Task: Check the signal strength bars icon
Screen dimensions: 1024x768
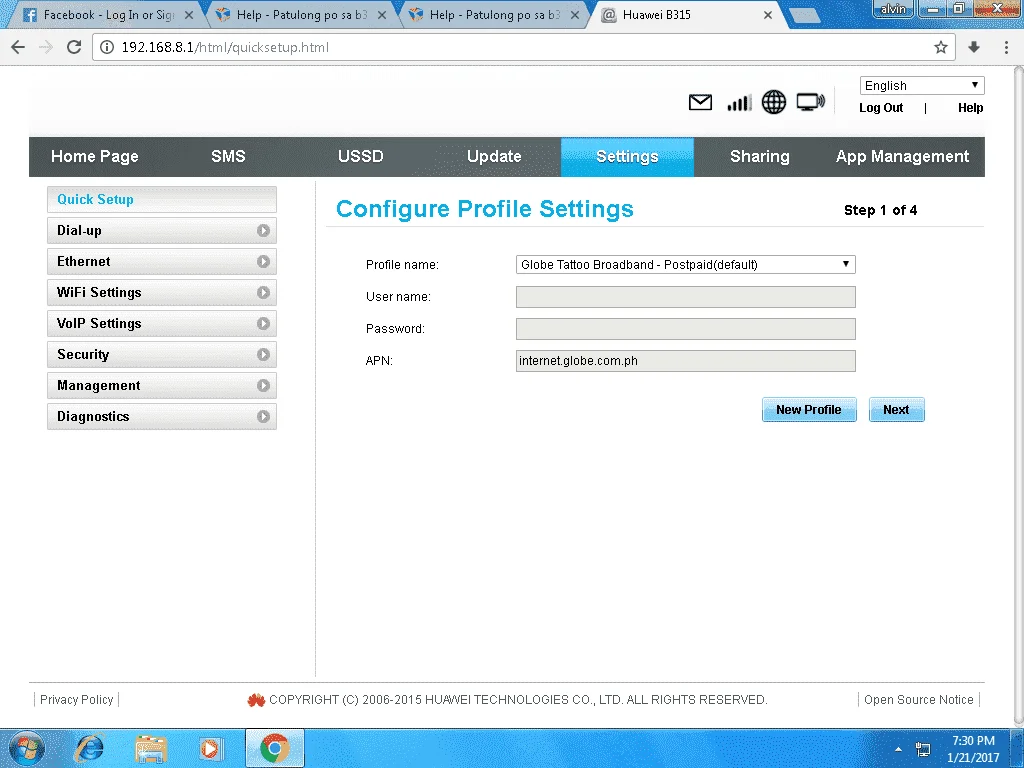Action: (x=739, y=103)
